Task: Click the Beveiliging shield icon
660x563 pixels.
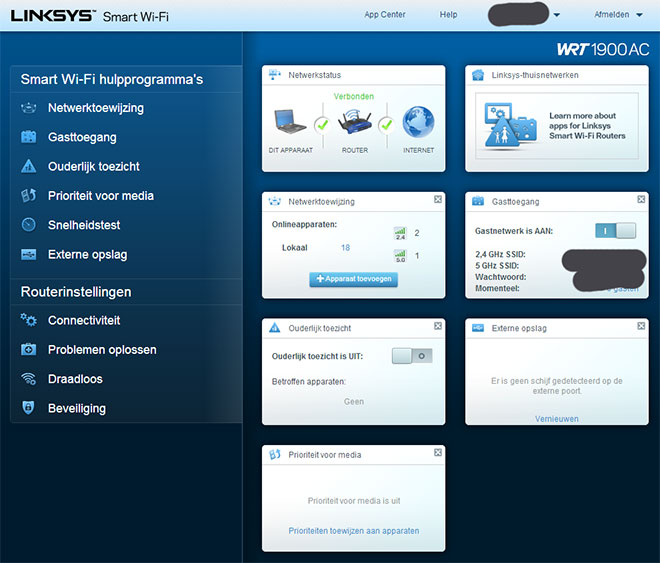Action: tap(28, 408)
